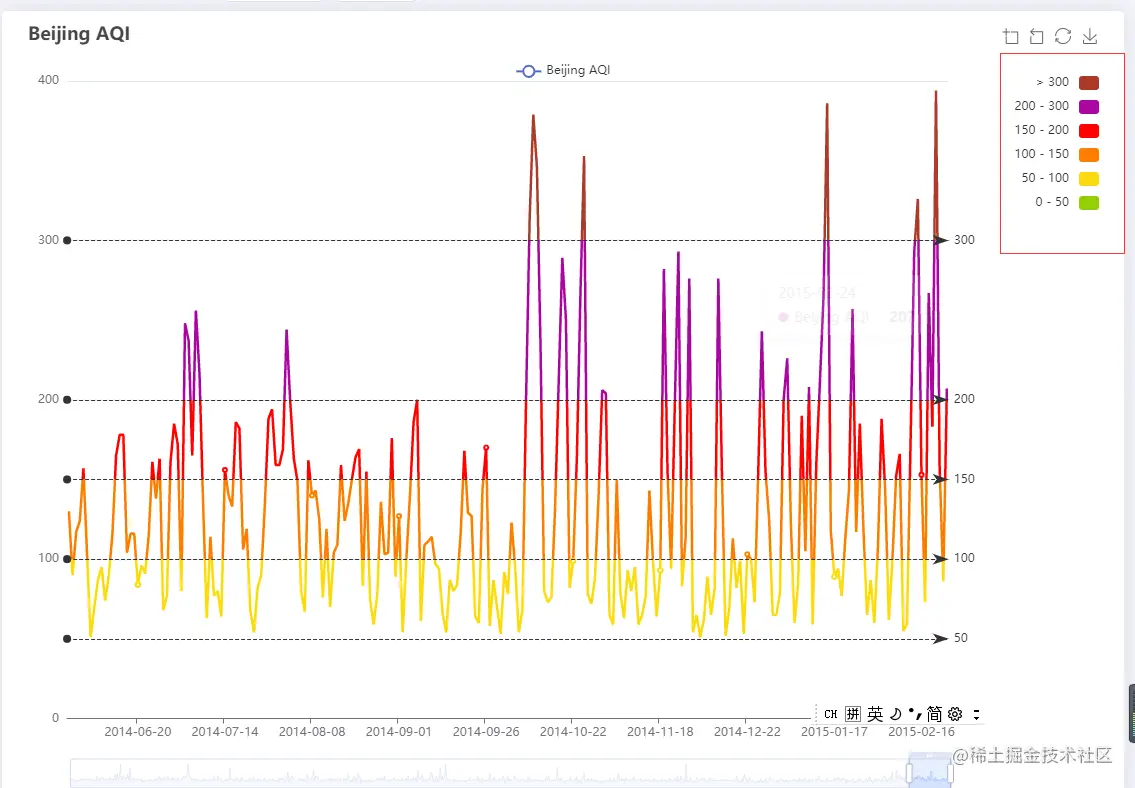This screenshot has height=788, width=1135.
Task: Click the left handle of data zoom slider
Action: tap(910, 774)
